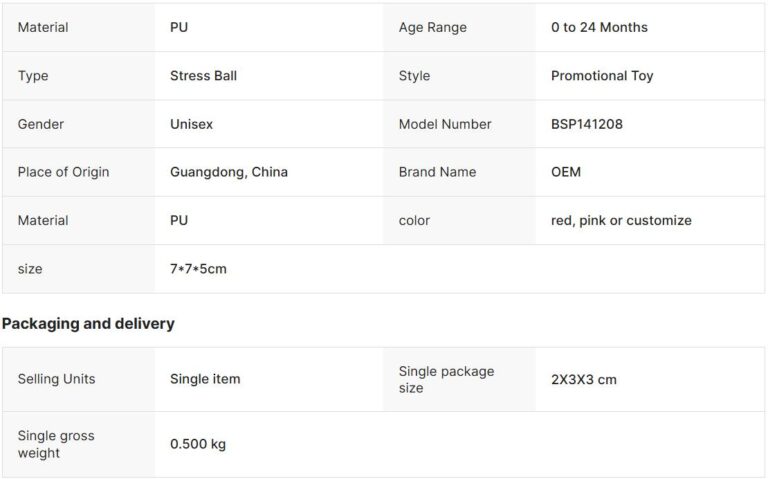The image size is (768, 479).
Task: Click the Stress Ball type value
Action: click(x=203, y=76)
